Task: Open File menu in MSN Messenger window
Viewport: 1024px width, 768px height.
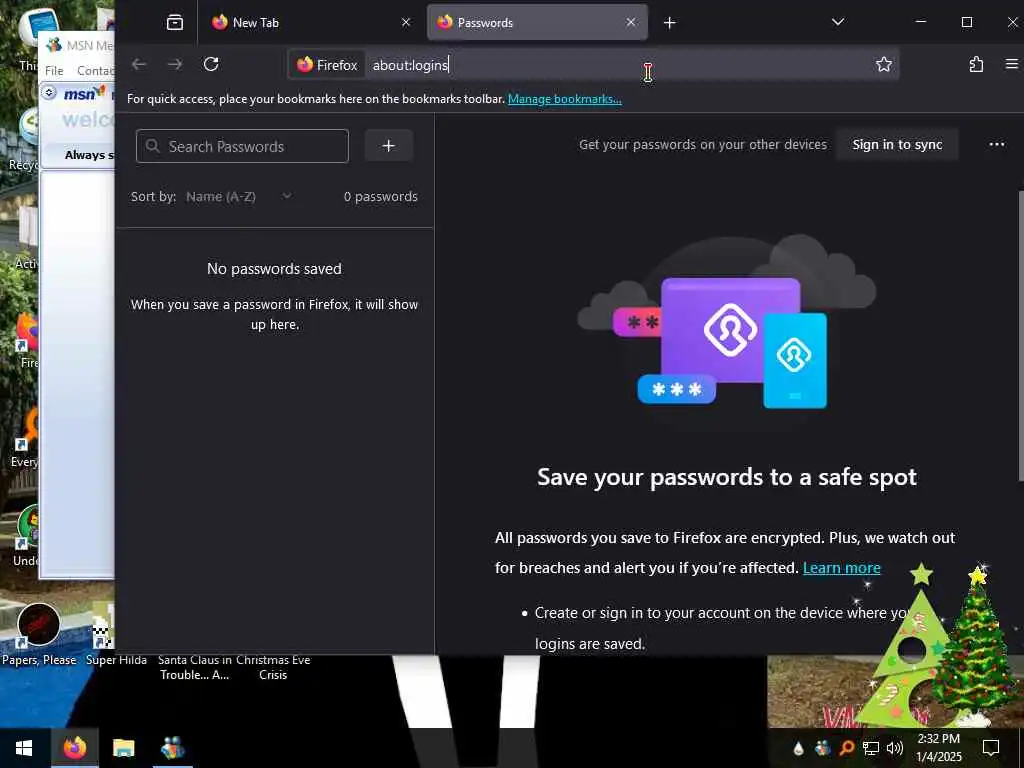Action: 54,71
